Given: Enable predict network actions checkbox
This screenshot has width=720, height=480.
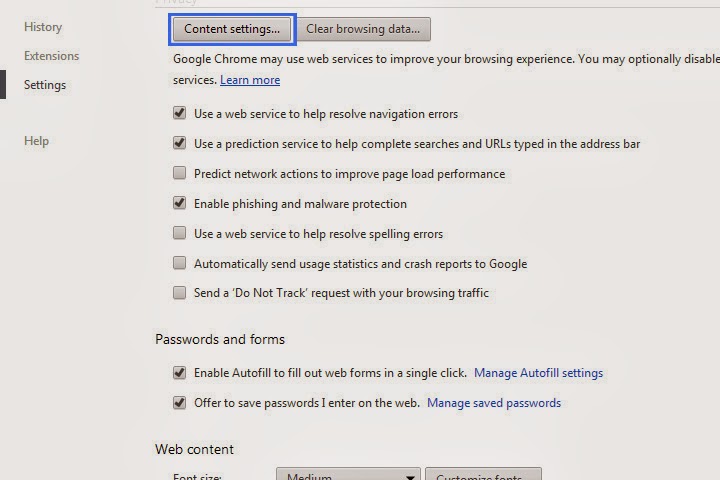Looking at the screenshot, I should [x=180, y=173].
